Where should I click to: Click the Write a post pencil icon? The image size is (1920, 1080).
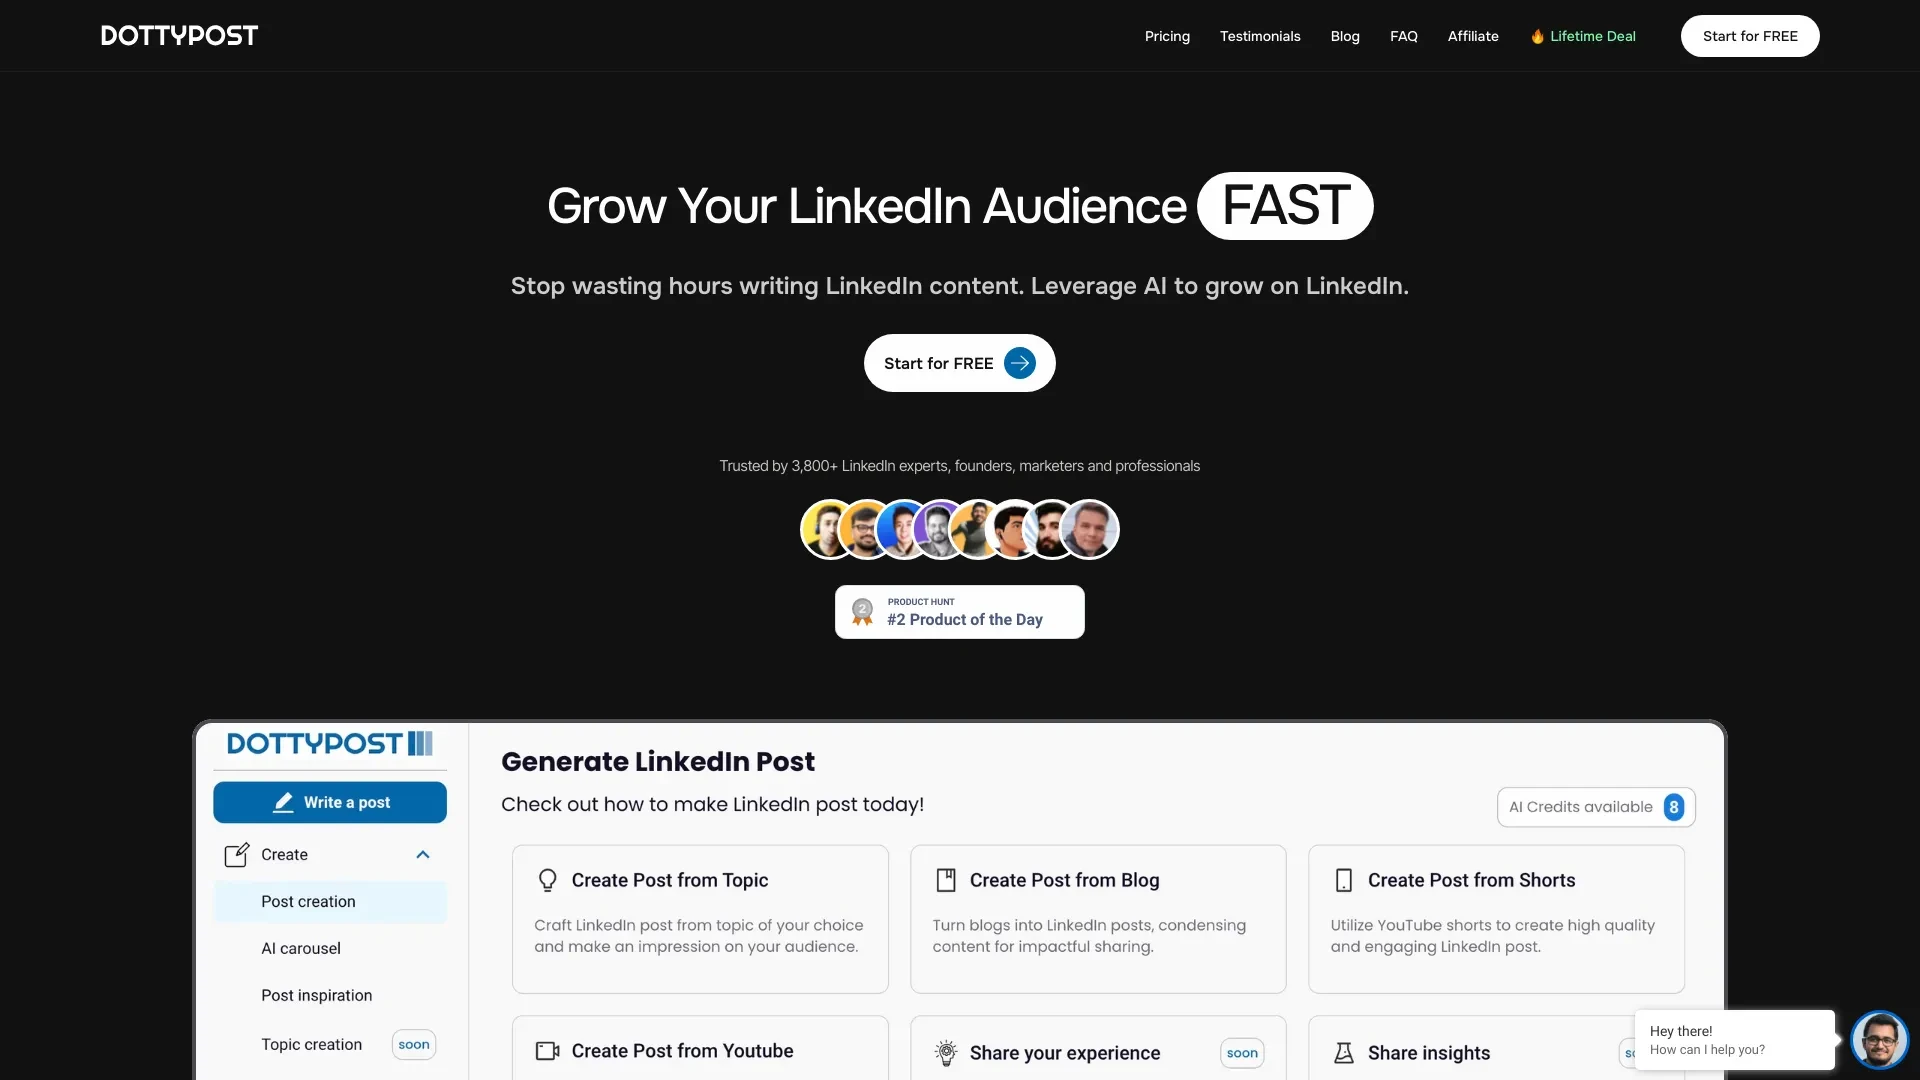[x=282, y=802]
